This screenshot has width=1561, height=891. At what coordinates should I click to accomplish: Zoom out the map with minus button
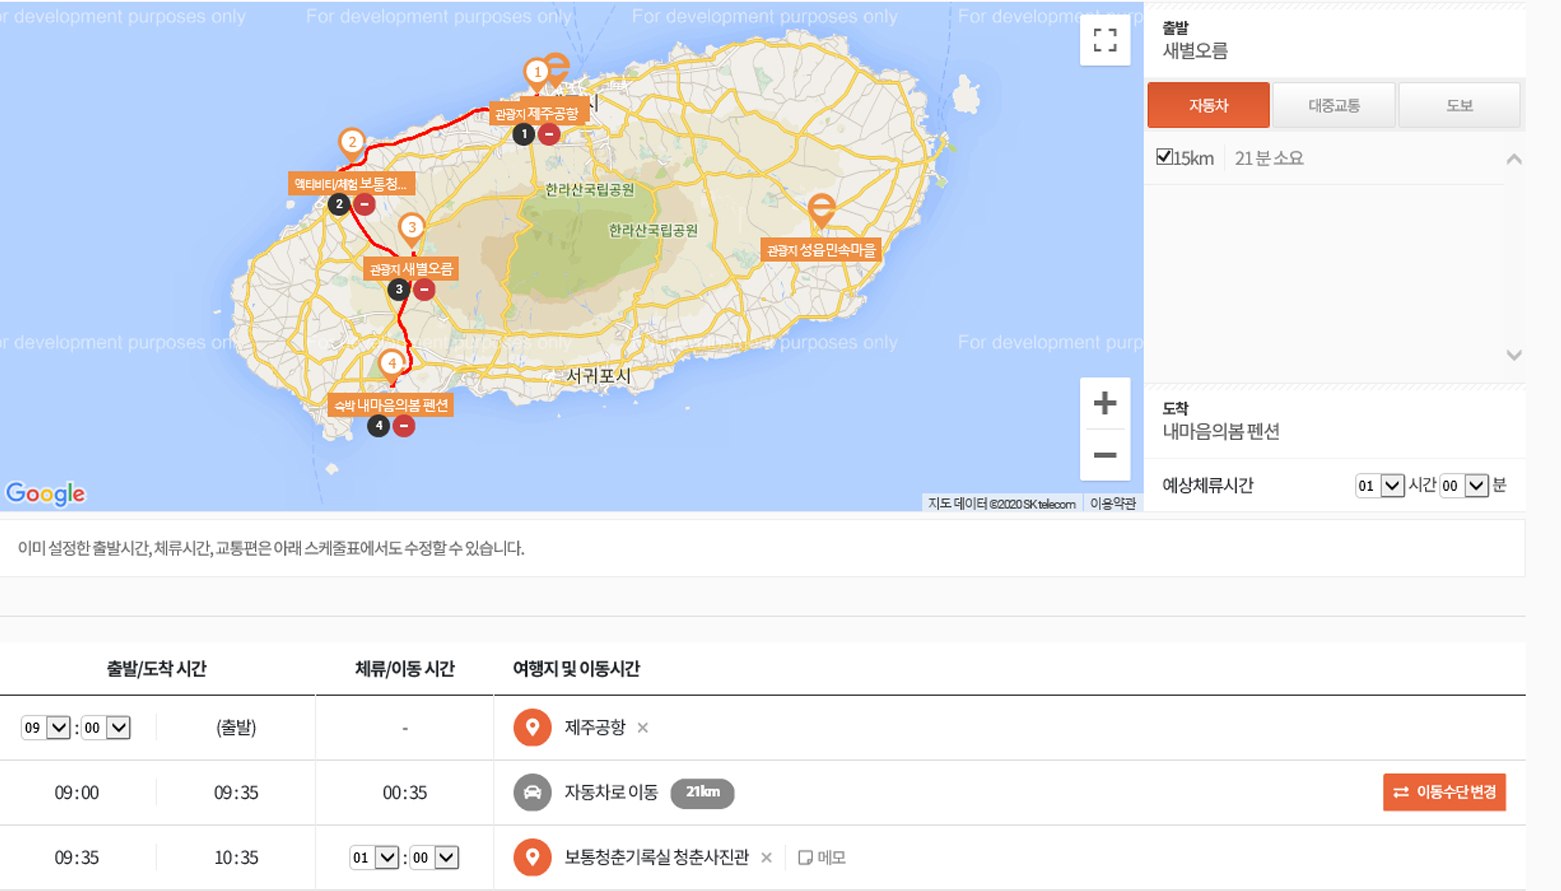tap(1104, 455)
